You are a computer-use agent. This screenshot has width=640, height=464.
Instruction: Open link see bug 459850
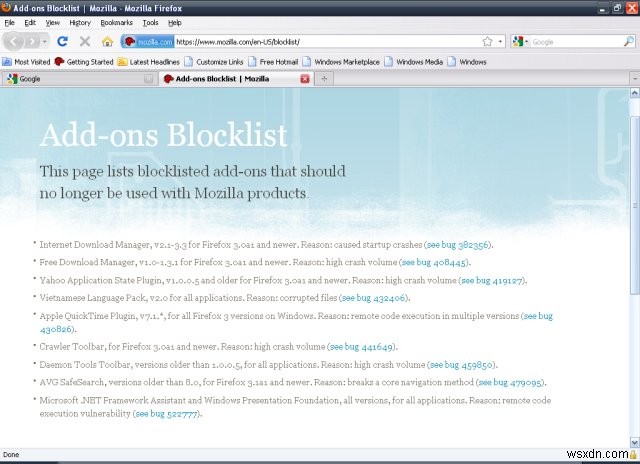pyautogui.click(x=461, y=365)
